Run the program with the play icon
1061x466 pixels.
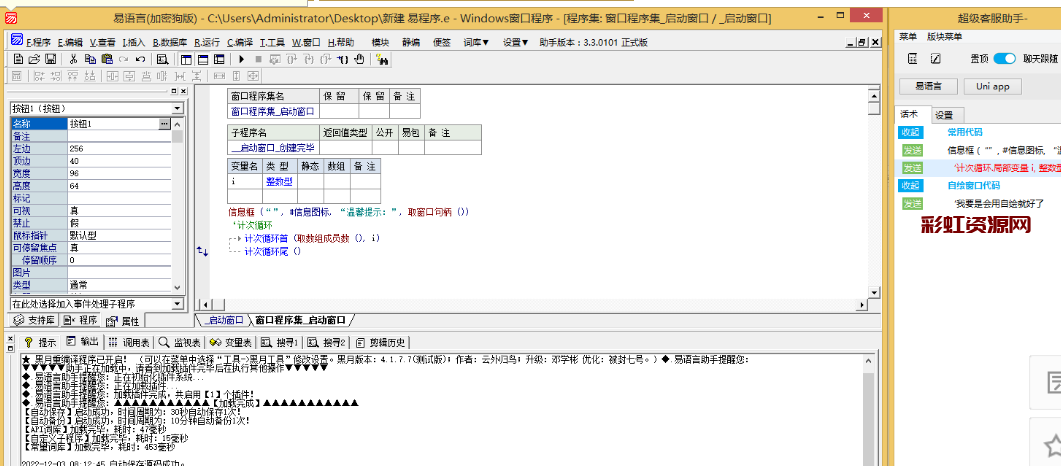[x=241, y=59]
